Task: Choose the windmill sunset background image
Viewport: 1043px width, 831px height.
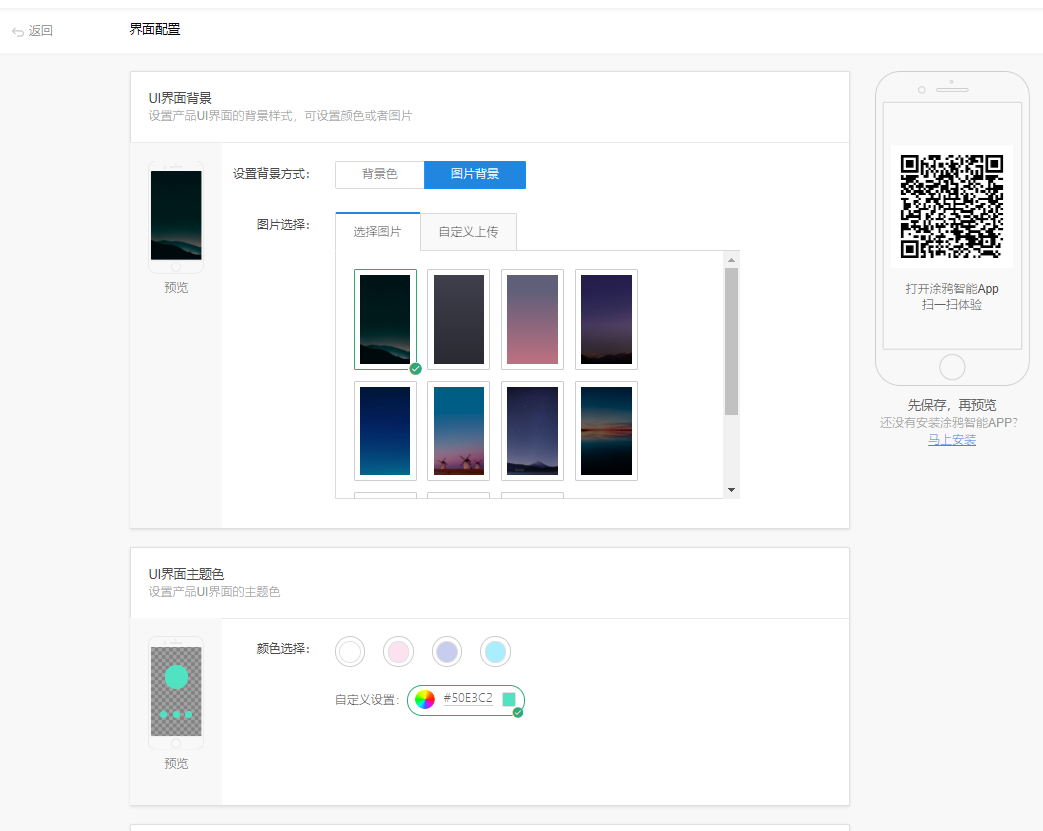Action: pyautogui.click(x=458, y=431)
